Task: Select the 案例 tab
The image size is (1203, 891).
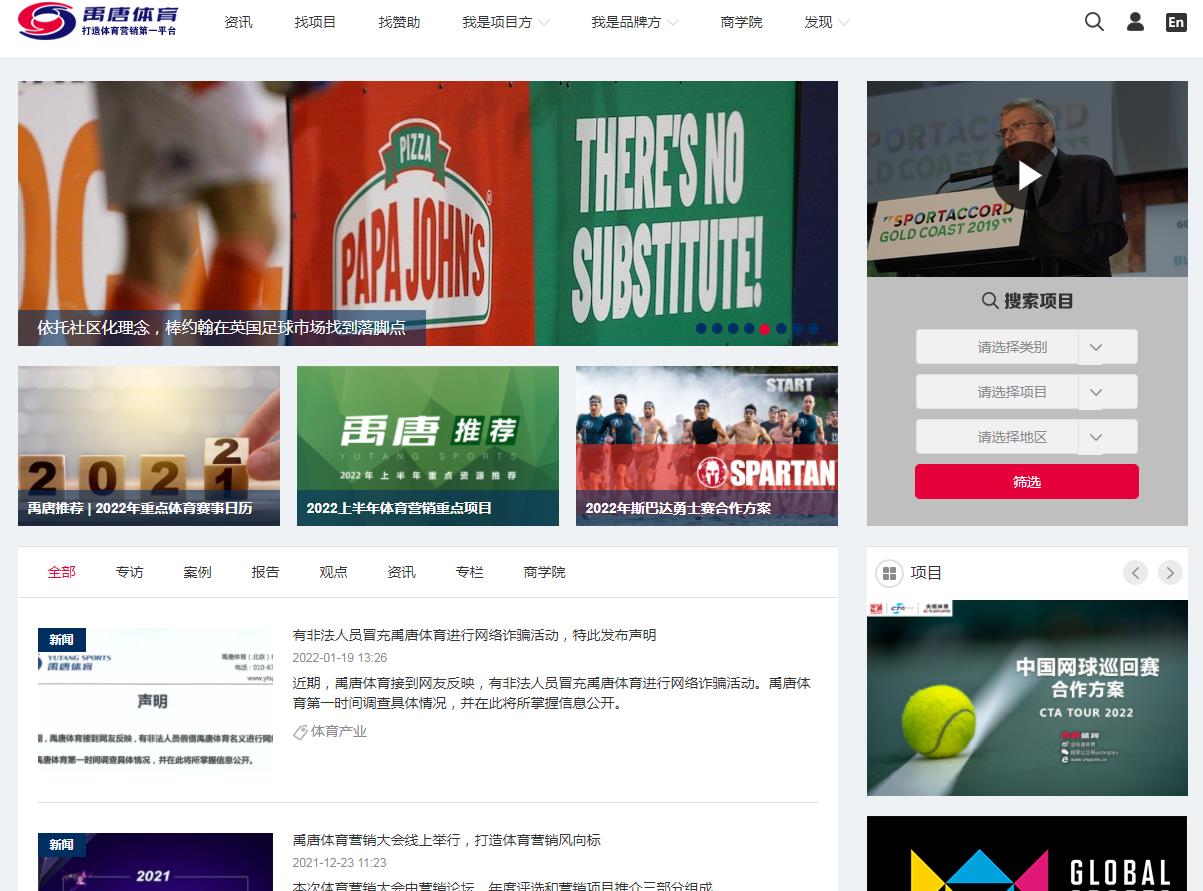Action: (197, 572)
